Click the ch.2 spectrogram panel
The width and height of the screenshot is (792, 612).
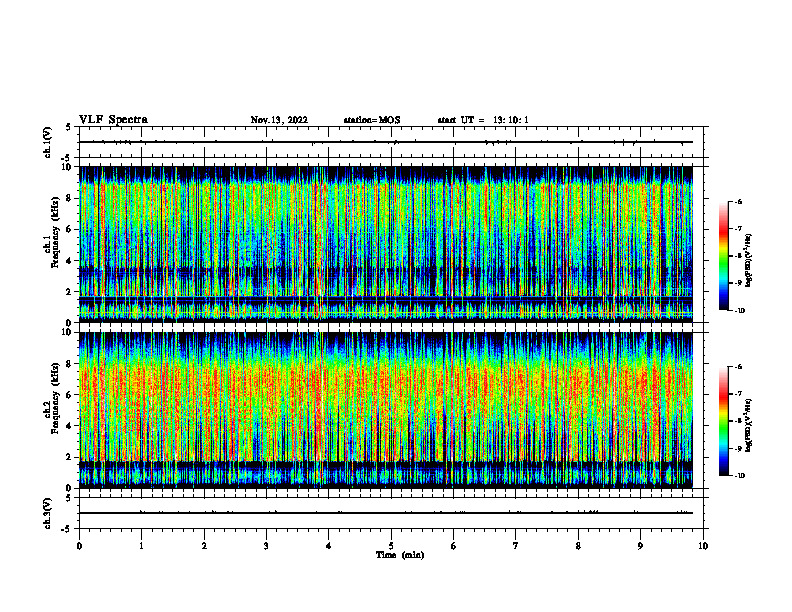(386, 410)
